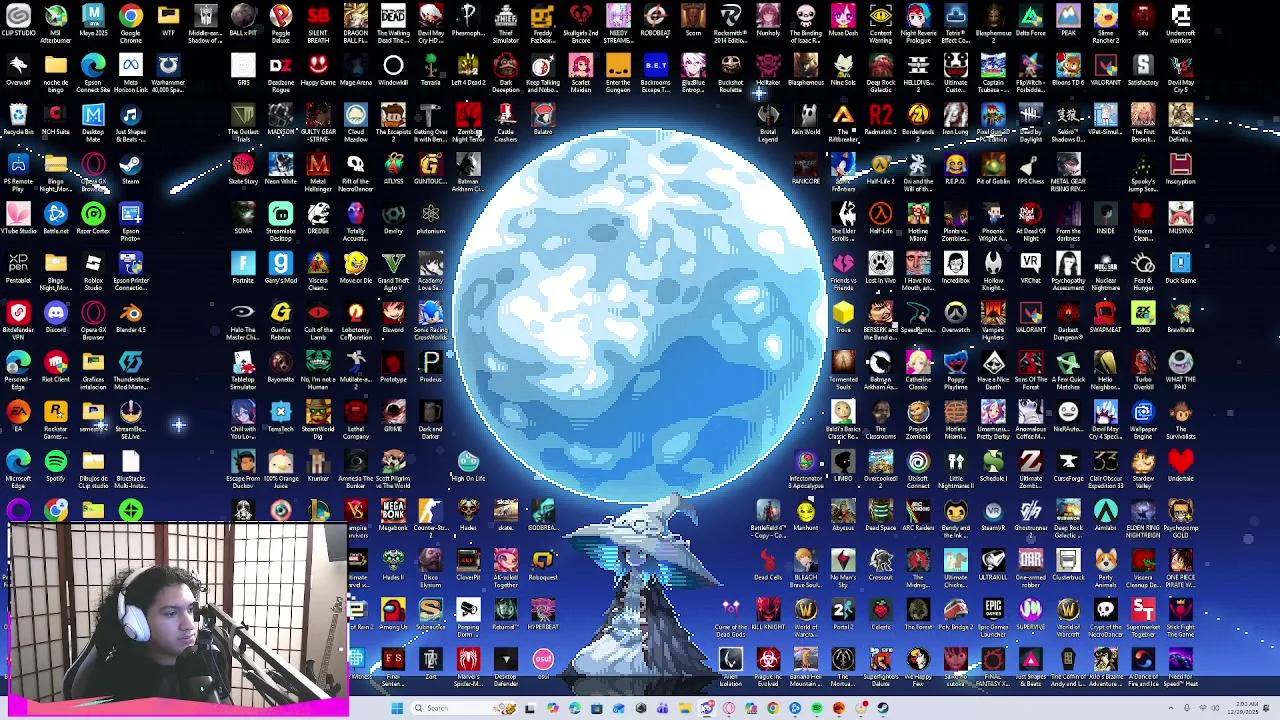Select the Dead by Daylight icon
Screen dimensions: 1280x720
[x=1031, y=120]
